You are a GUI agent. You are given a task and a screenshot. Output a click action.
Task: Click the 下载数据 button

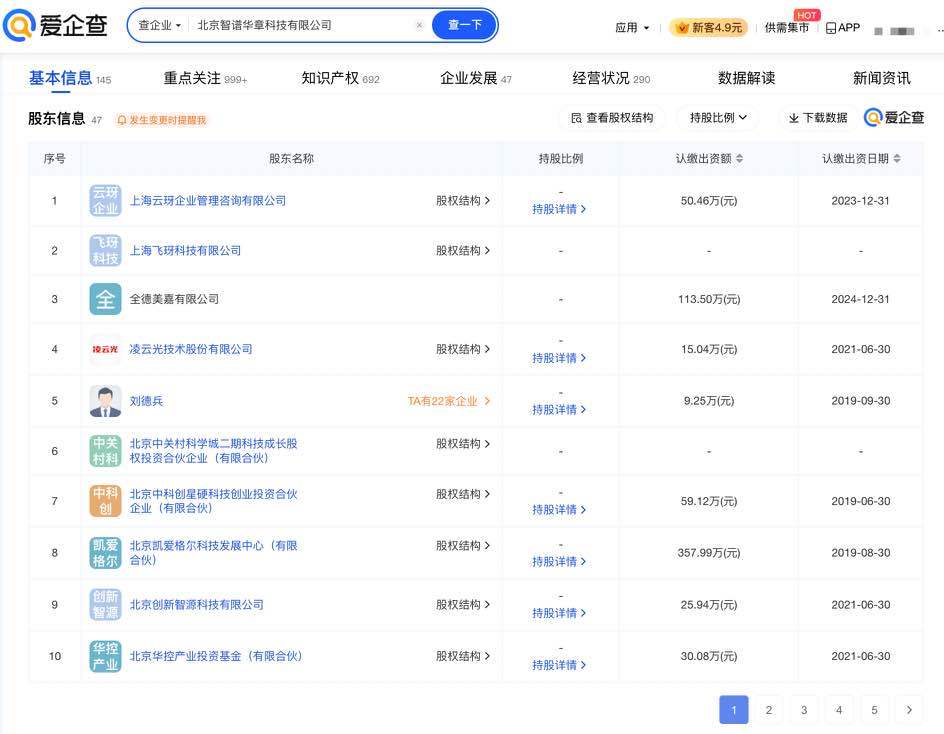(x=817, y=118)
